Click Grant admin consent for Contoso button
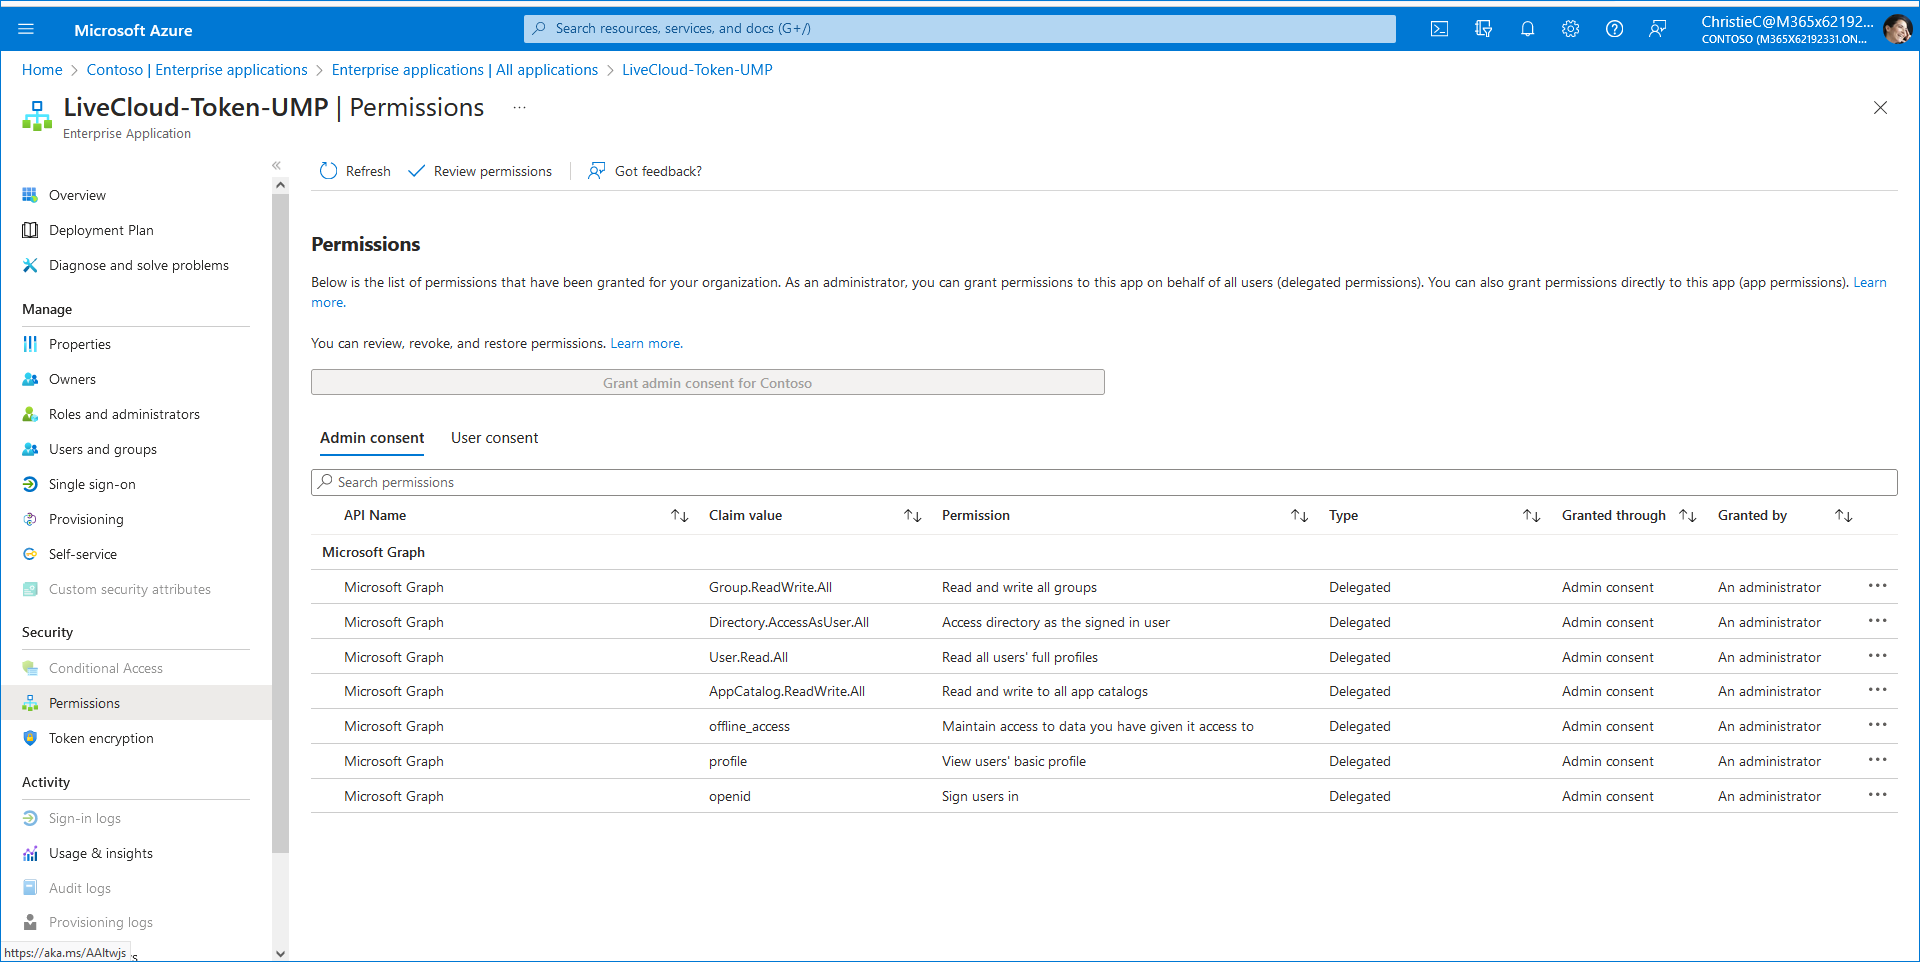 tap(707, 383)
